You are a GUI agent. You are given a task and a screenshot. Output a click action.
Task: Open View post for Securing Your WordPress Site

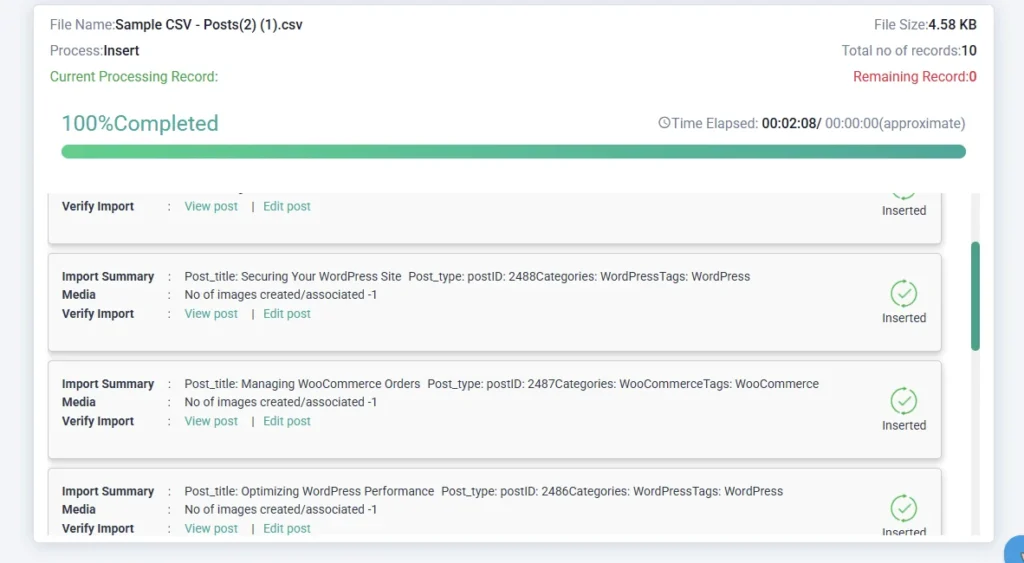tap(211, 314)
